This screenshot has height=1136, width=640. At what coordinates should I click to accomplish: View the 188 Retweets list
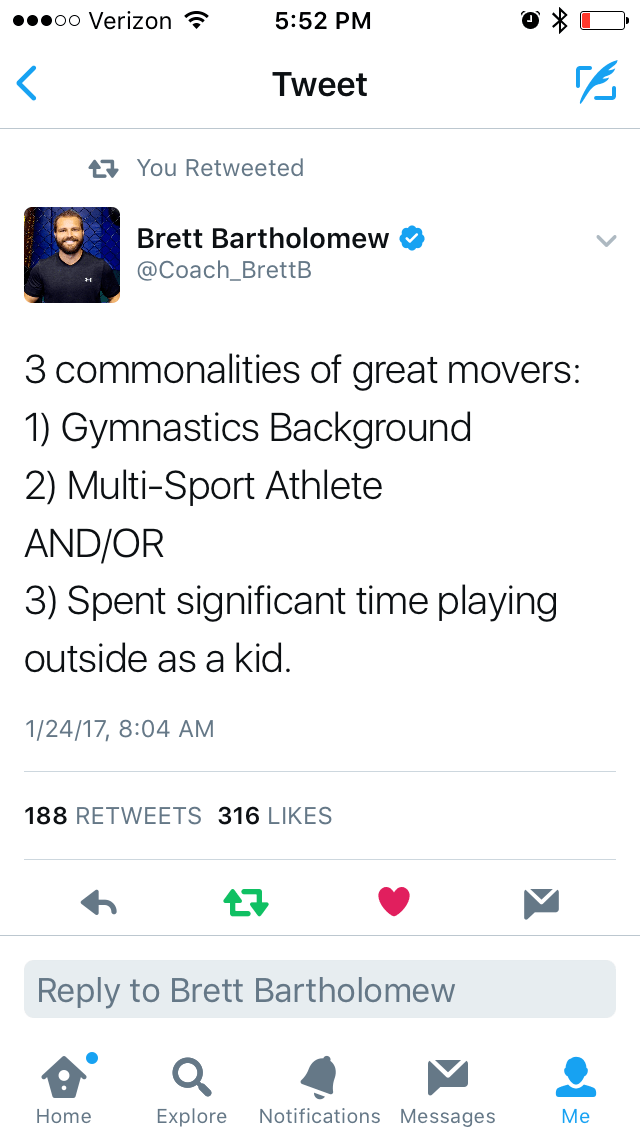click(113, 816)
